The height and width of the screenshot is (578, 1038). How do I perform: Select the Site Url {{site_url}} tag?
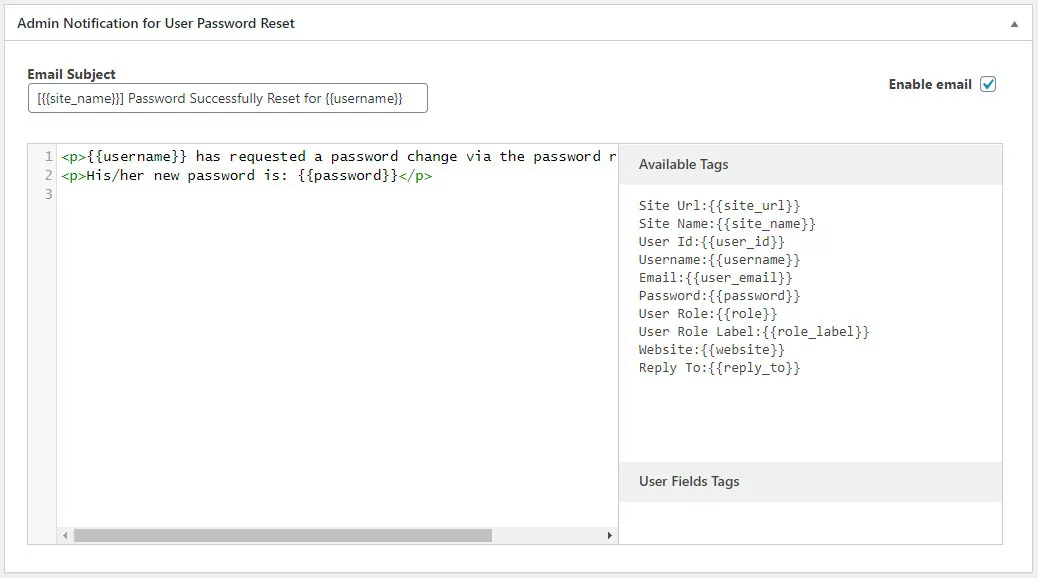(719, 205)
